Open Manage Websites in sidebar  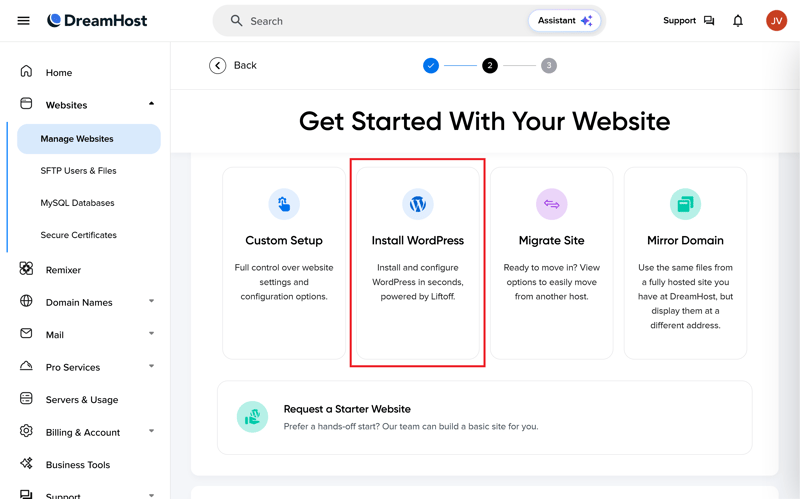tap(89, 139)
